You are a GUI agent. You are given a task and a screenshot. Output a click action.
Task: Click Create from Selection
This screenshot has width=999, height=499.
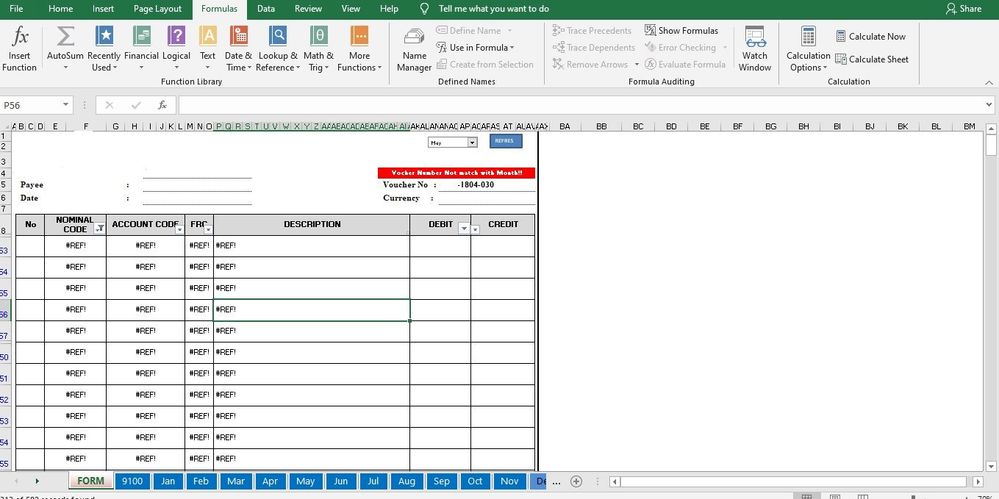(x=485, y=64)
